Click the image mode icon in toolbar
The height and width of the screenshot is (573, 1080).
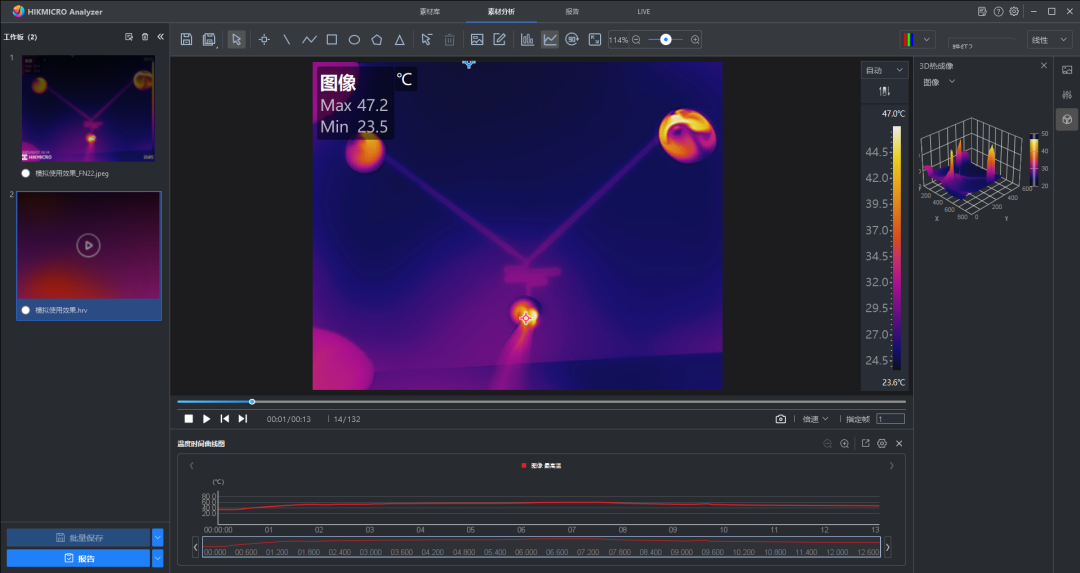pyautogui.click(x=477, y=39)
